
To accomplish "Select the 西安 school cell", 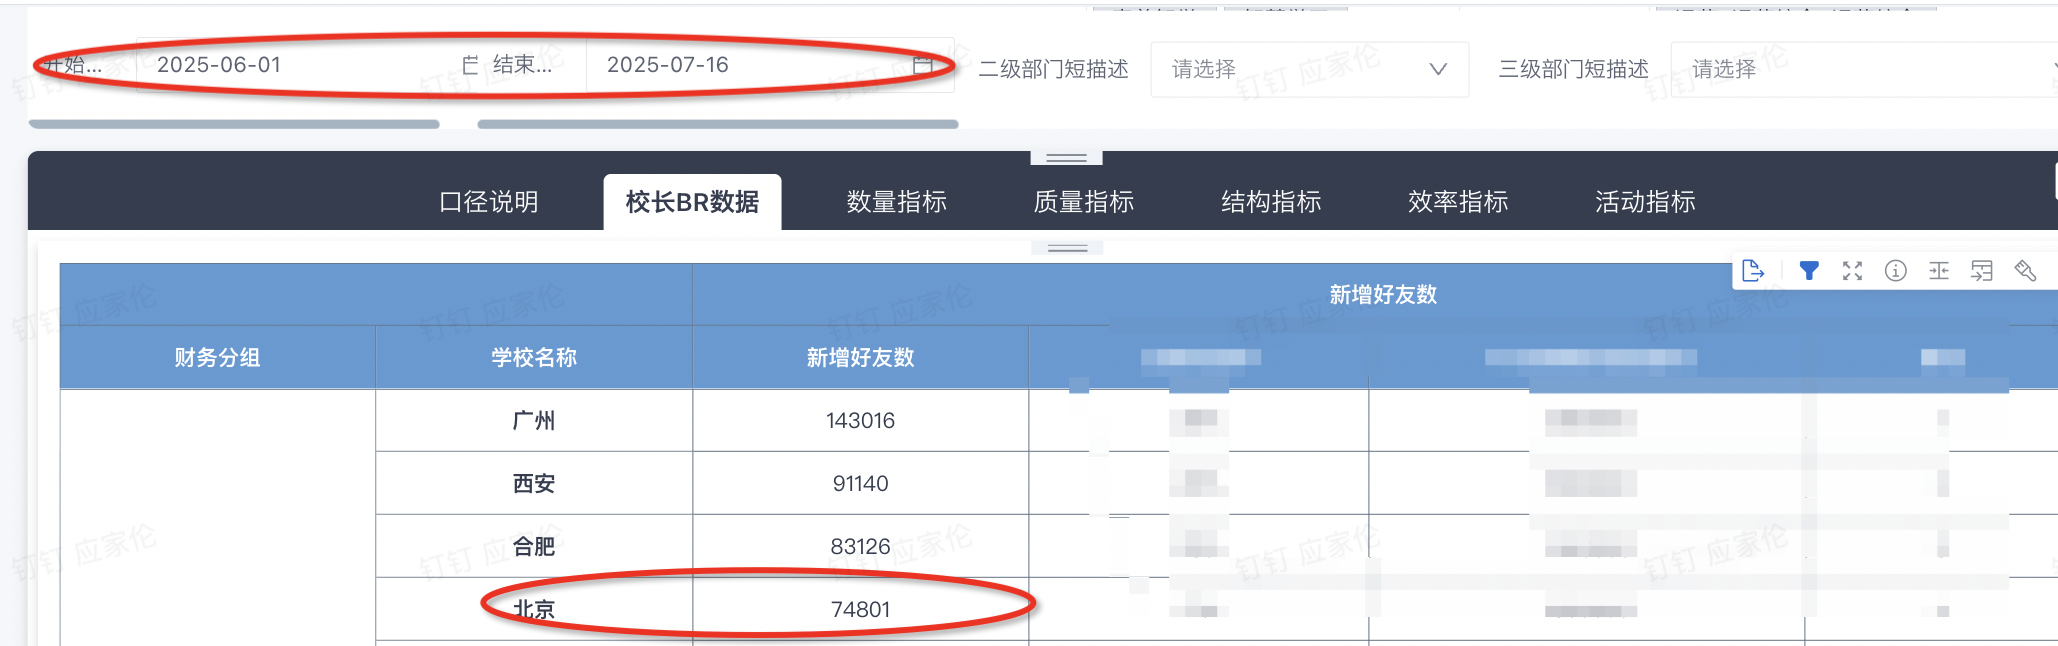I will pos(534,484).
